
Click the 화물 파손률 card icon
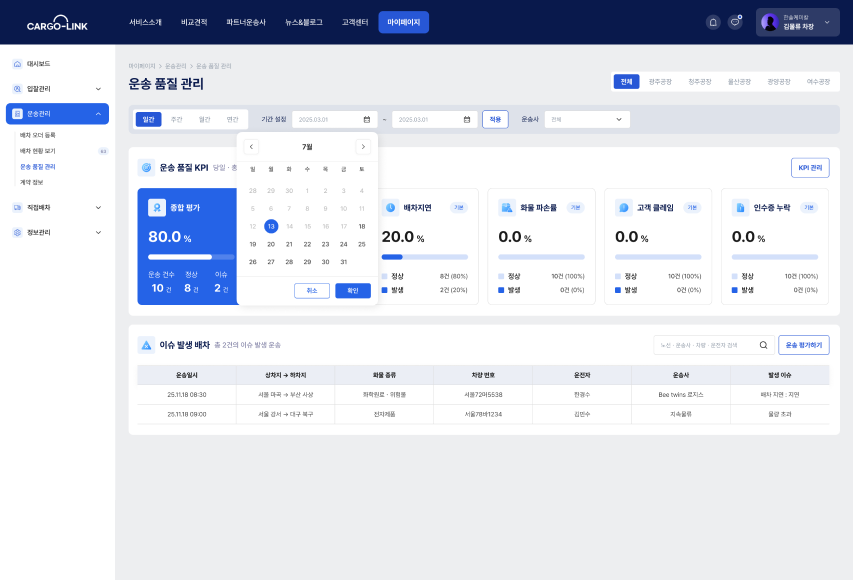507,208
